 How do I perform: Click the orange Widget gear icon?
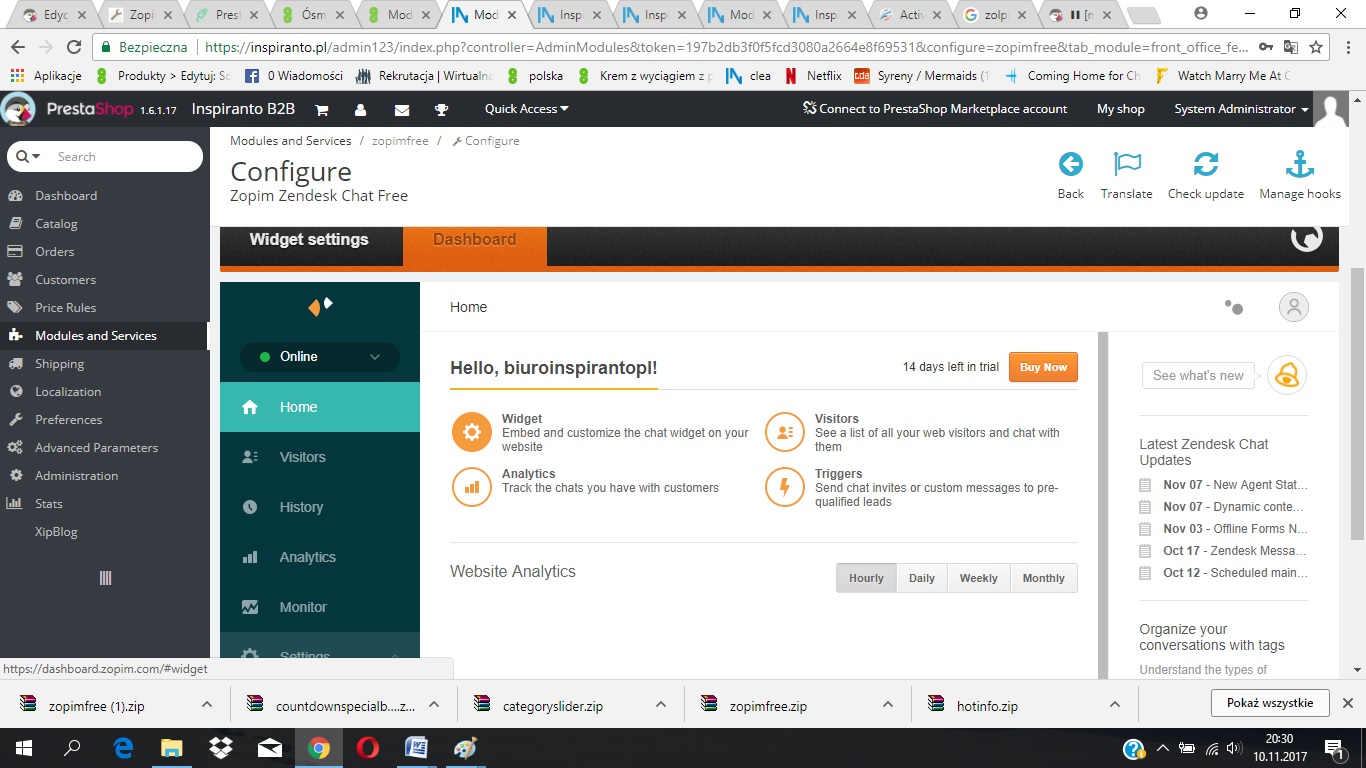pos(471,432)
